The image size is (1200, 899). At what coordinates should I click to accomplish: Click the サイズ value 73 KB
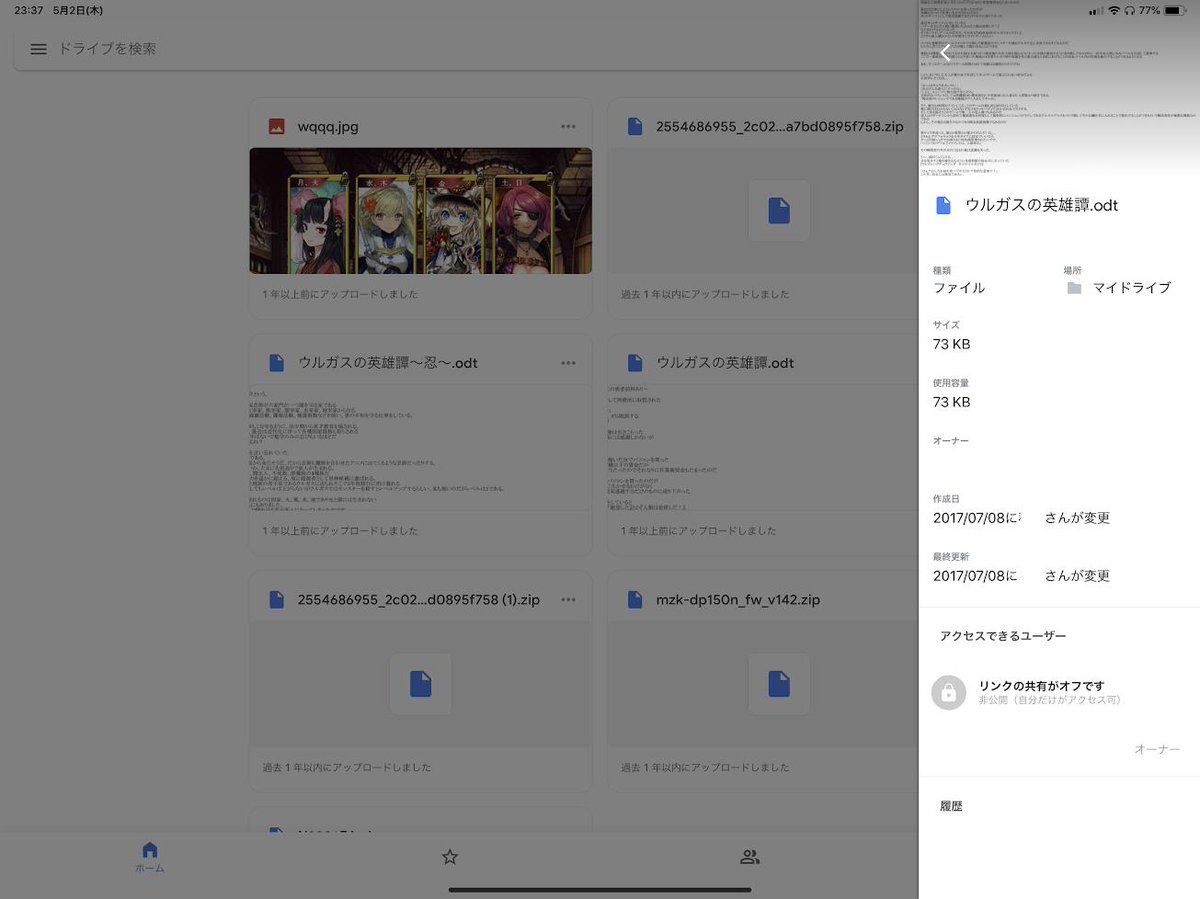point(951,345)
